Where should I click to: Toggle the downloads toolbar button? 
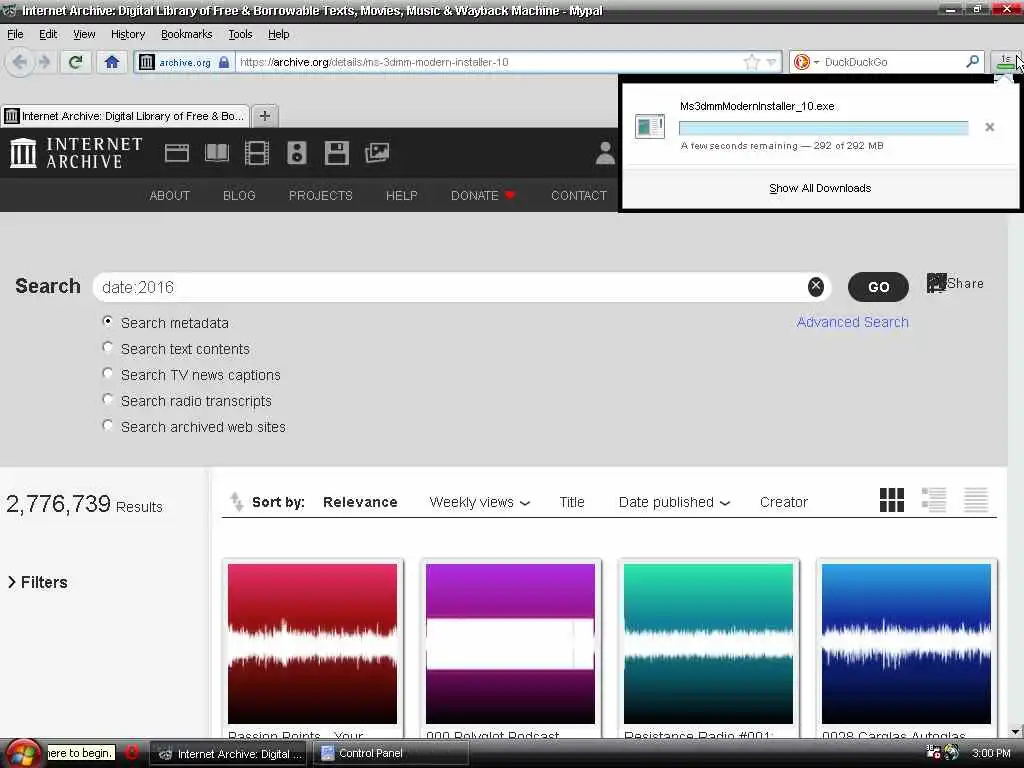coord(1004,62)
